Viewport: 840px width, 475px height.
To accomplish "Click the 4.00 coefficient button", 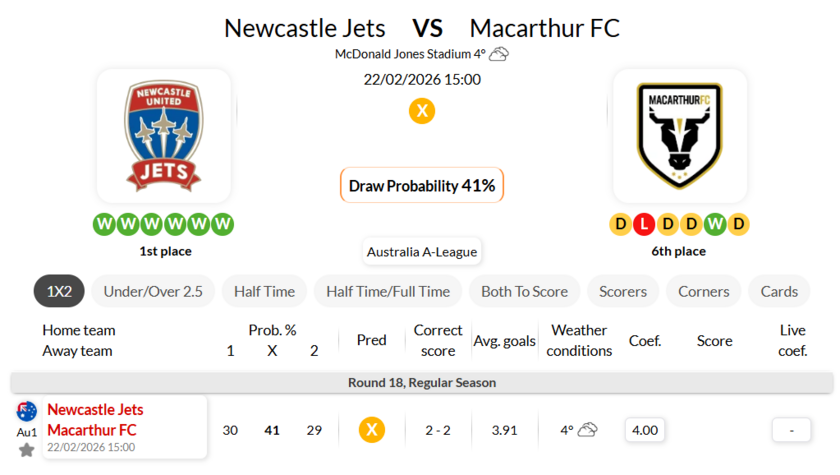I will pos(645,430).
